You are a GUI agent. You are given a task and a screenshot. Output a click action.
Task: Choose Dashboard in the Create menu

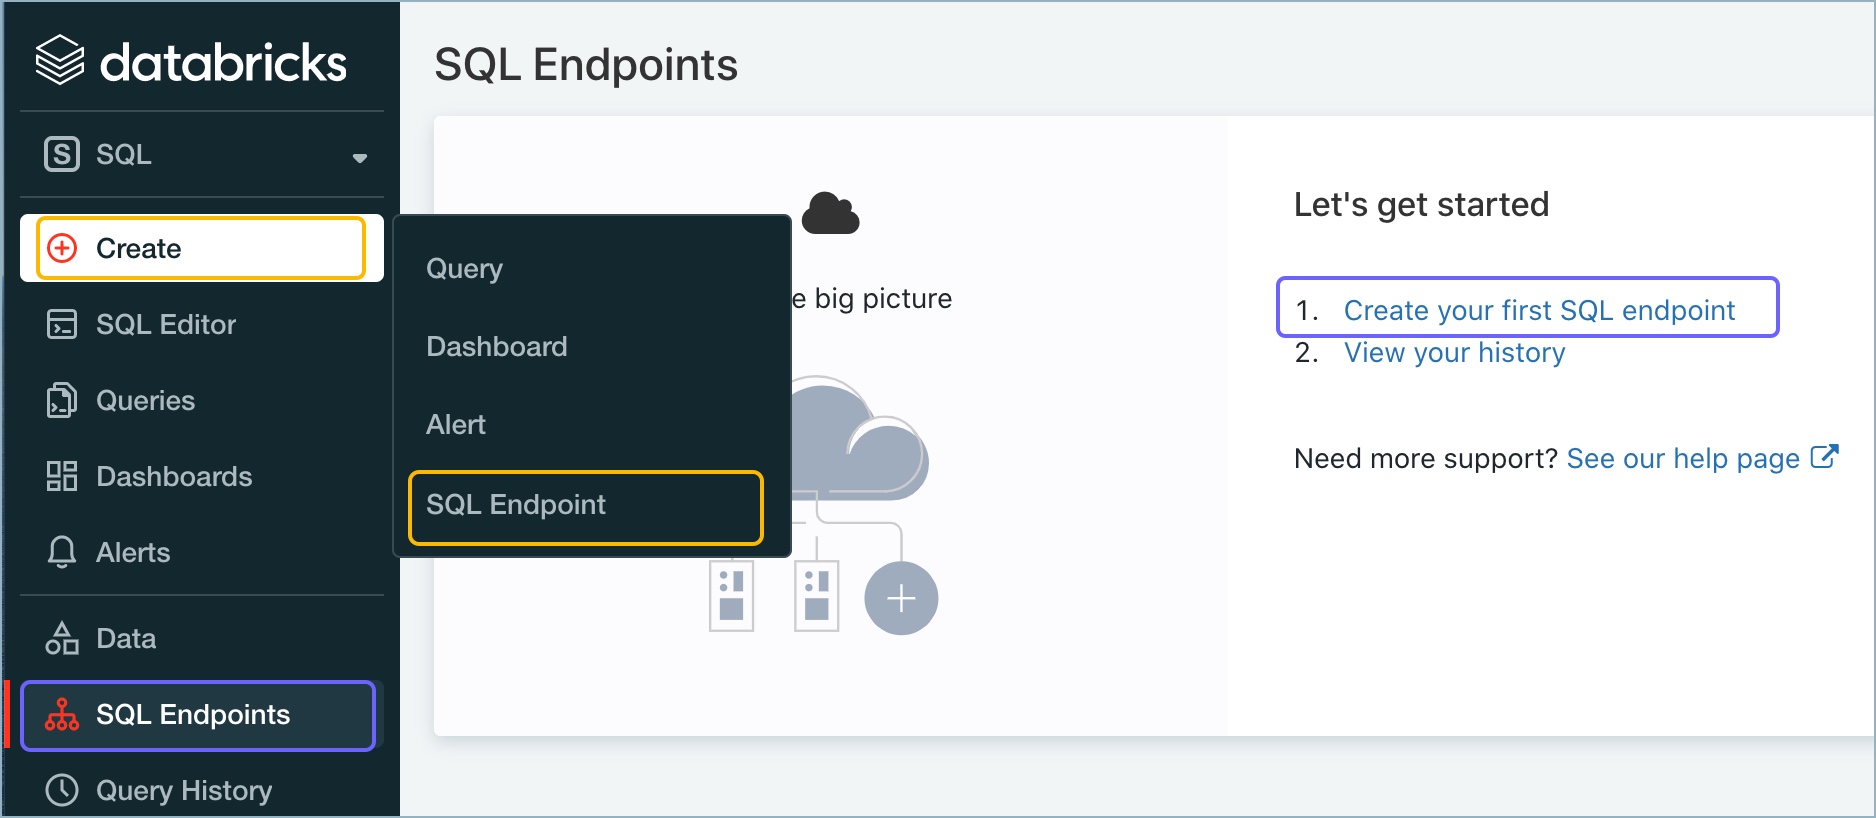[496, 346]
